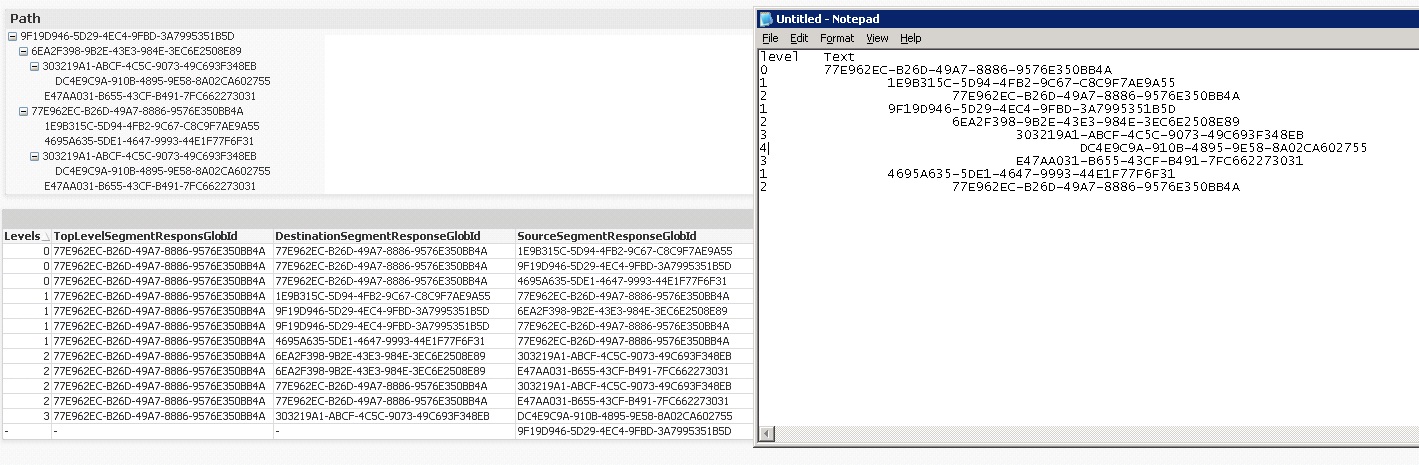This screenshot has height=465, width=1419.
Task: Collapse 303219A1 node under 6EA2F398 in tree
Action: coord(35,66)
